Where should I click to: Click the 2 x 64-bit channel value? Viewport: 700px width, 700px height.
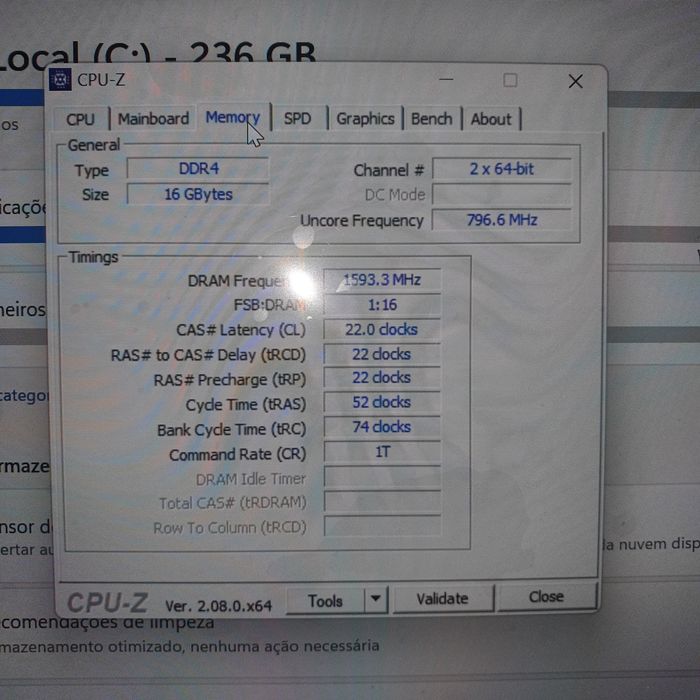[502, 169]
